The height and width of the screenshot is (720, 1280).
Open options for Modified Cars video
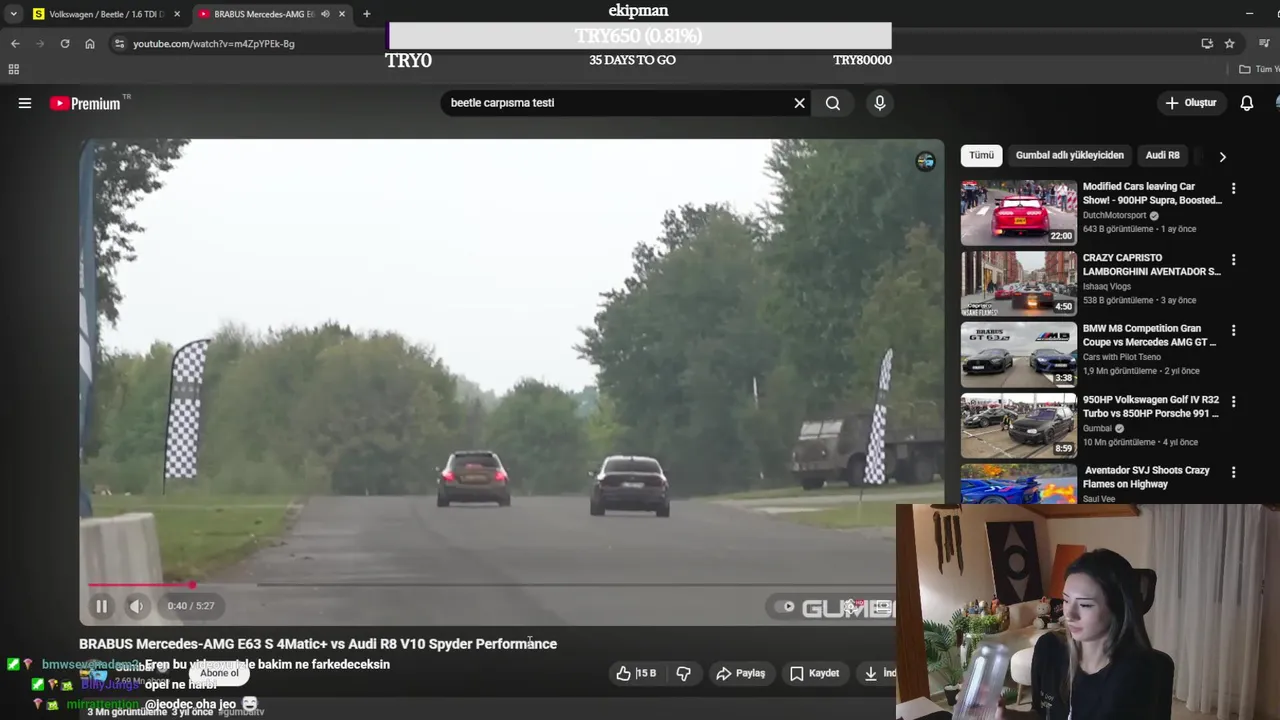point(1233,188)
